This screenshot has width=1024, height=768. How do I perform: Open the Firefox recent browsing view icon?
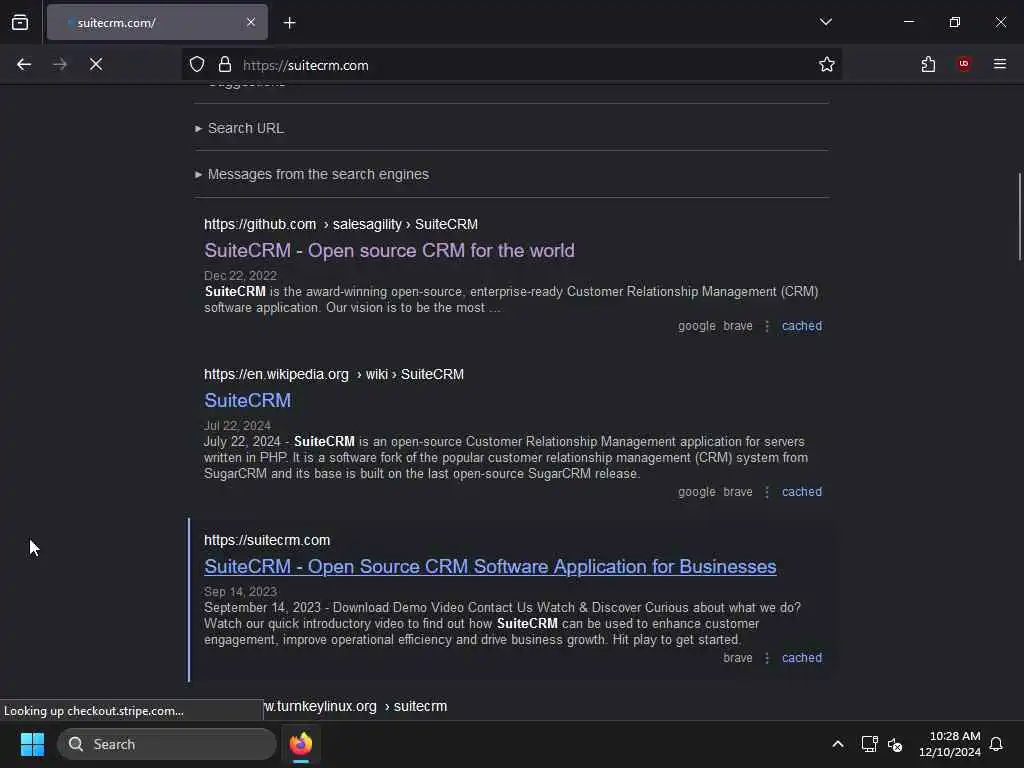pyautogui.click(x=20, y=23)
